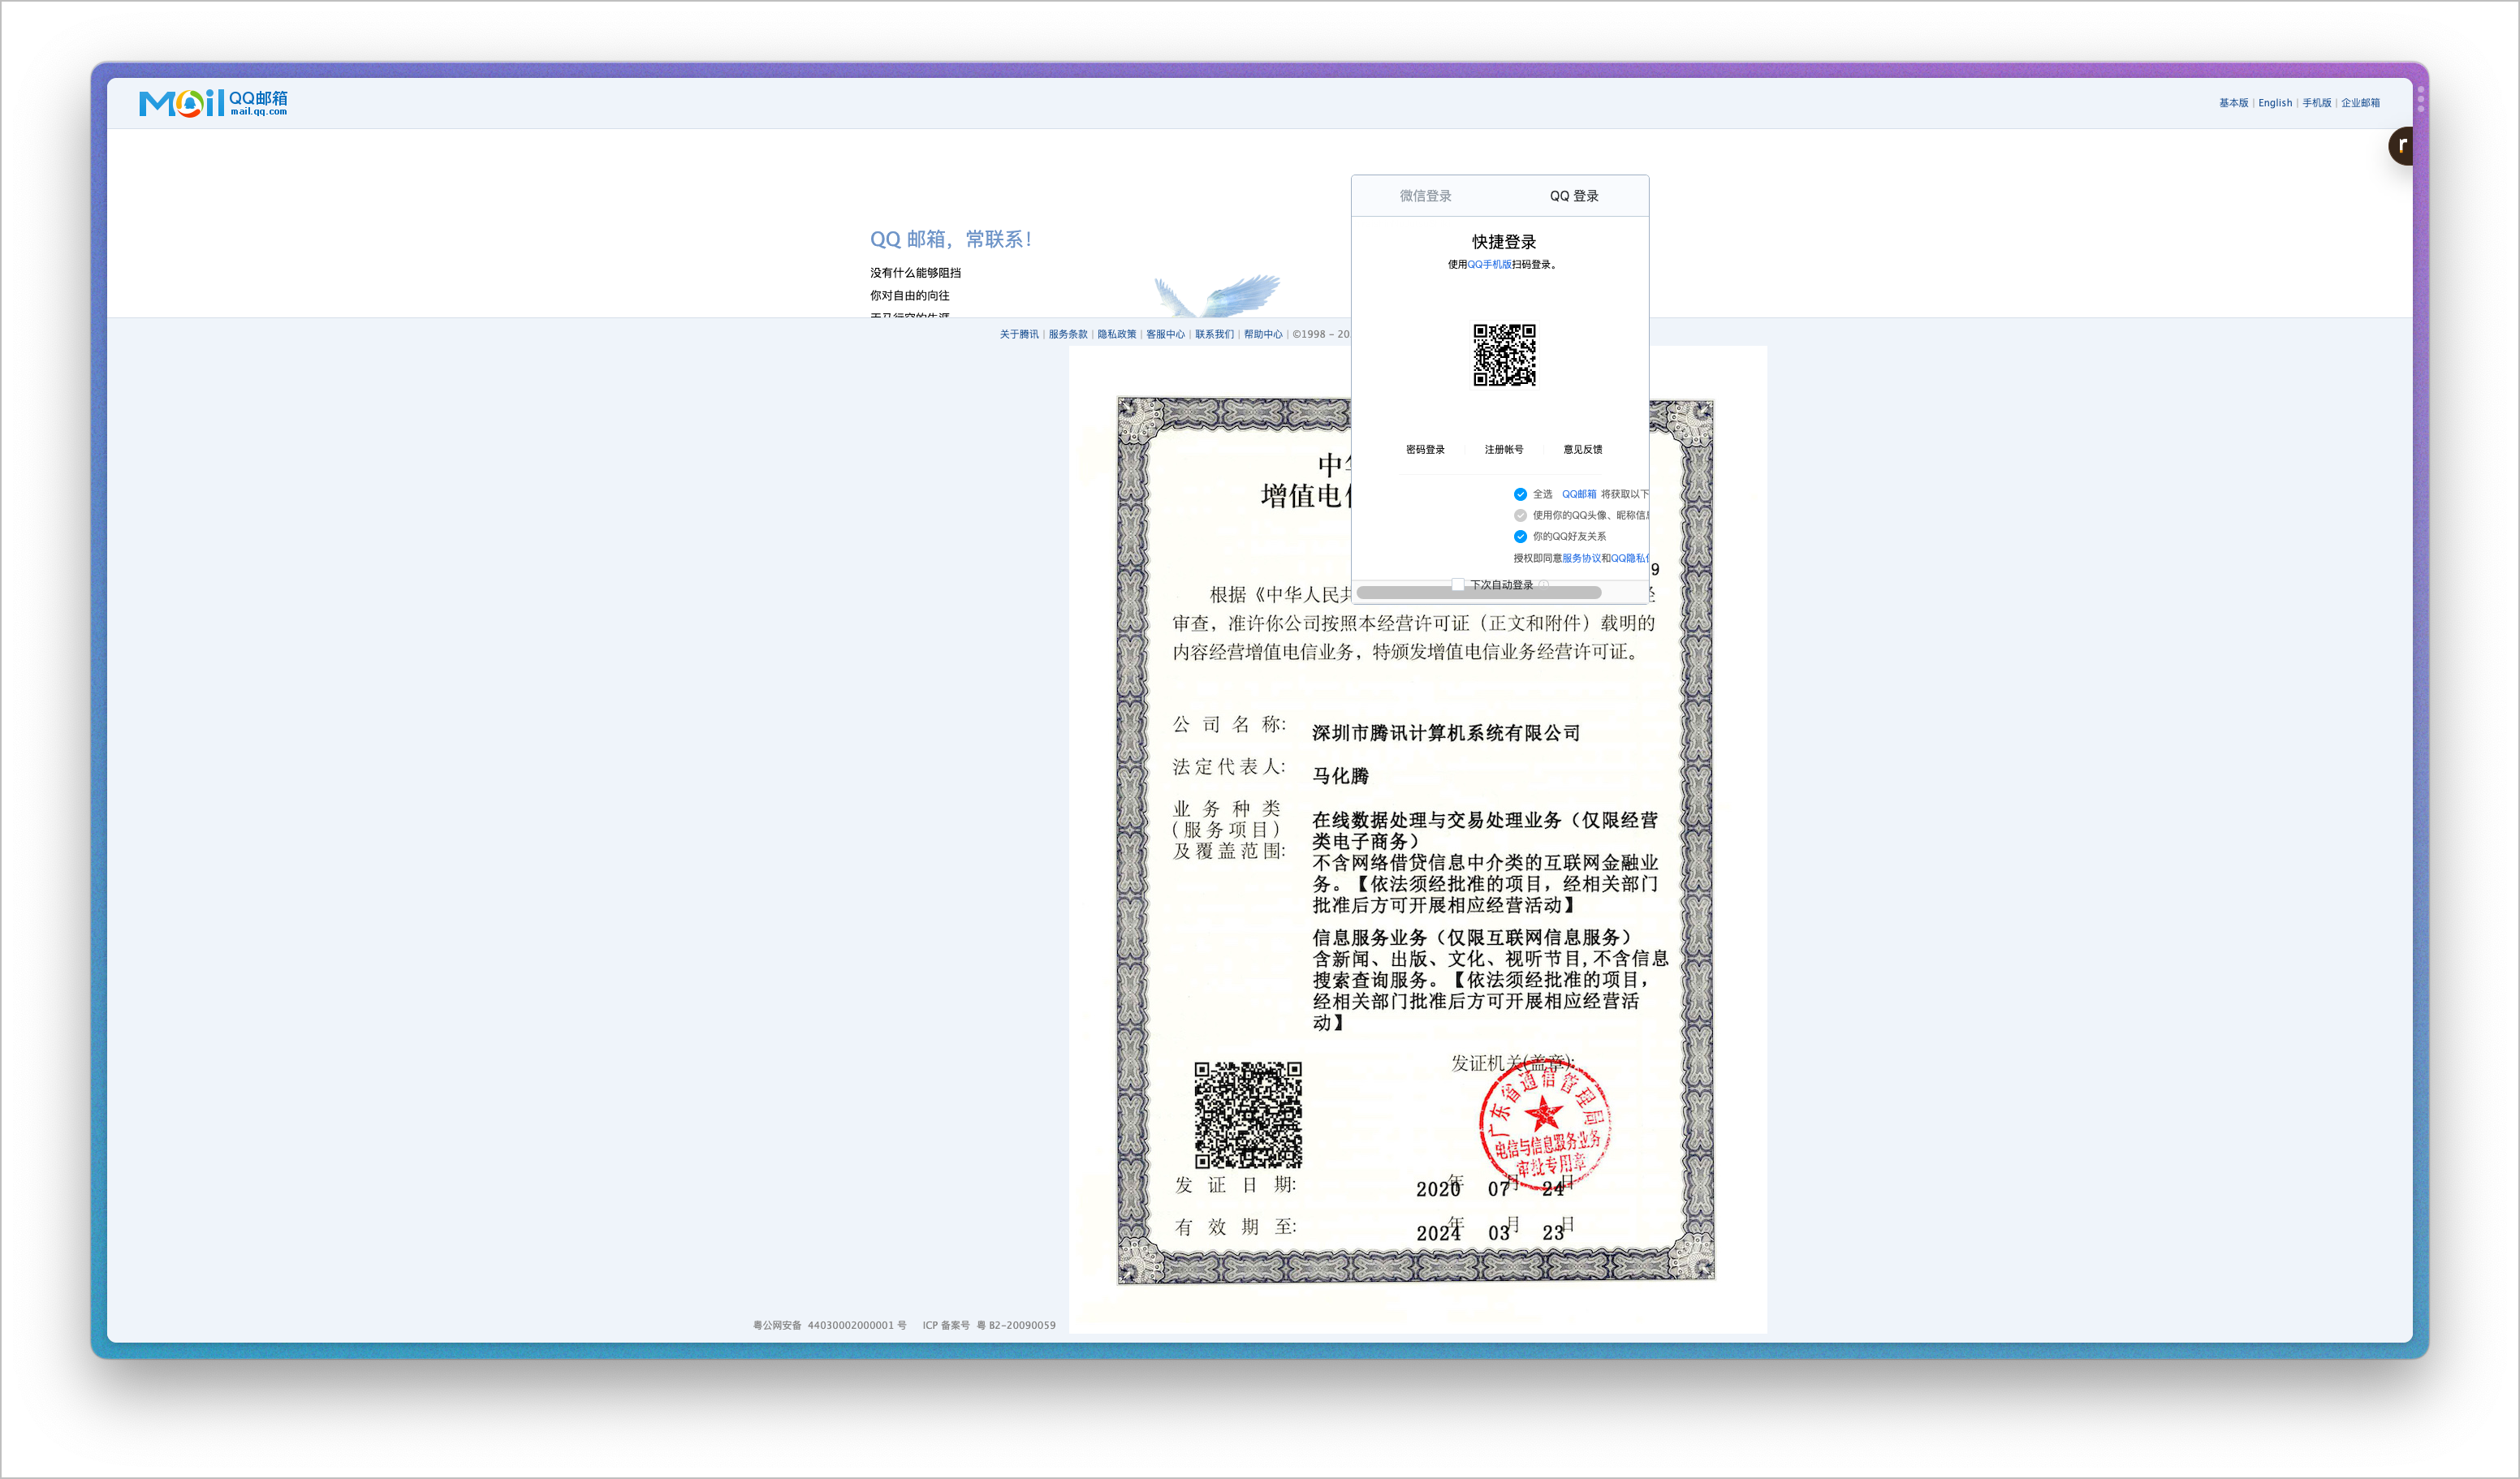Open the 意见反馈 link
The width and height of the screenshot is (2520, 1479).
click(x=1583, y=450)
